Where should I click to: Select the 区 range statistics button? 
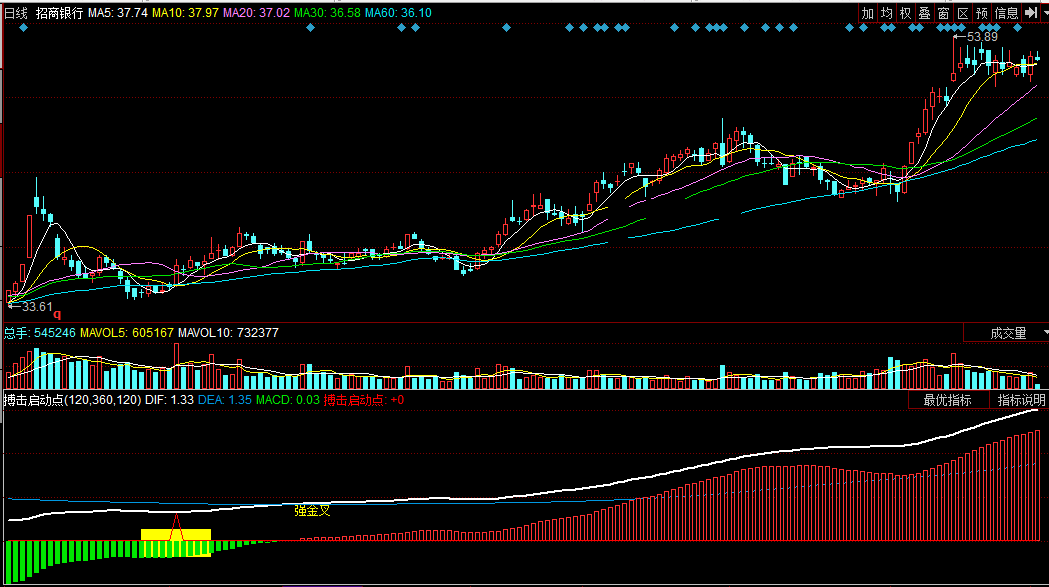pos(963,13)
